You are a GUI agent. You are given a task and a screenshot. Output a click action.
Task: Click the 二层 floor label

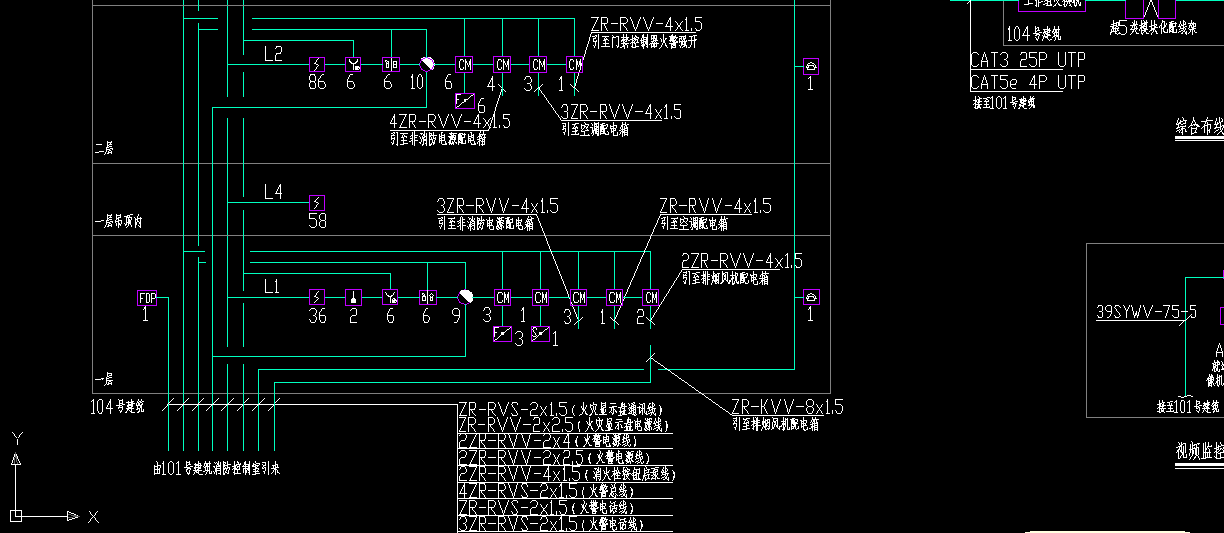click(x=103, y=149)
